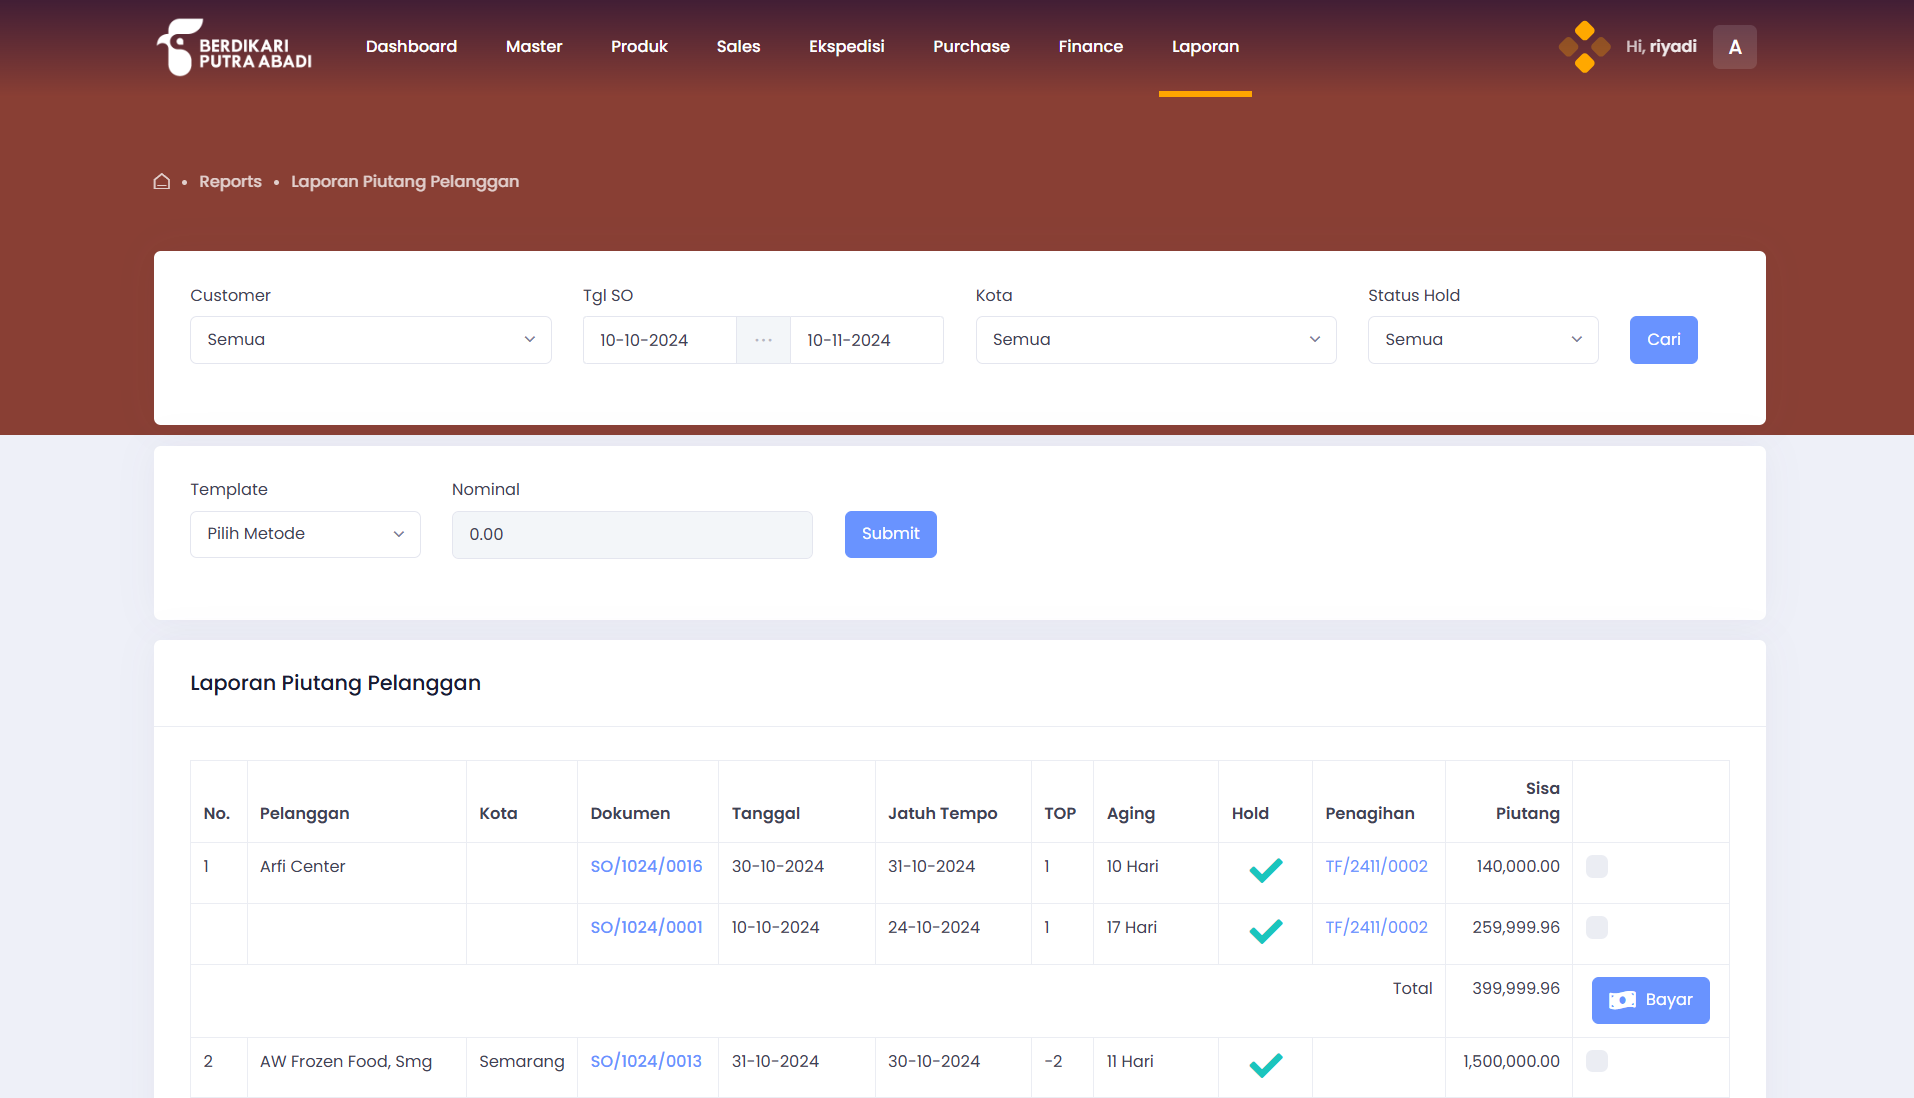Tick the checkbox for the 1,500,000.00 row

(1597, 1061)
